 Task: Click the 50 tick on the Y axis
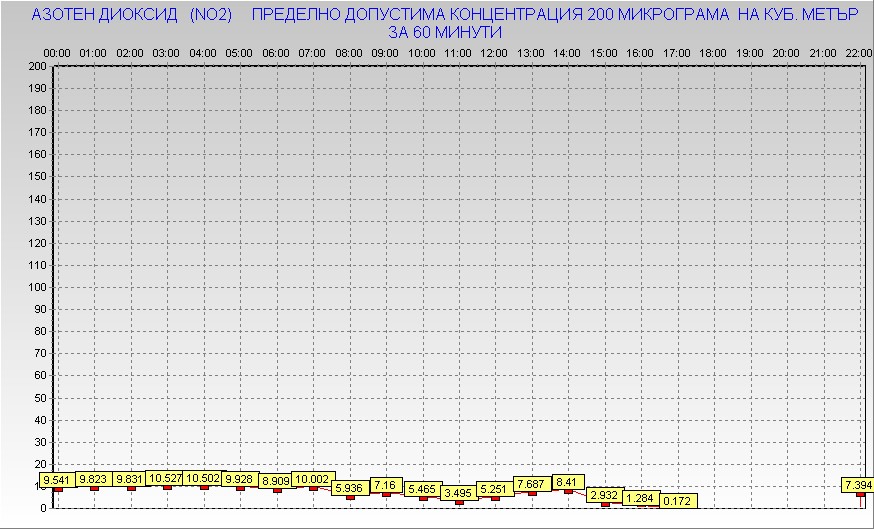[x=39, y=397]
